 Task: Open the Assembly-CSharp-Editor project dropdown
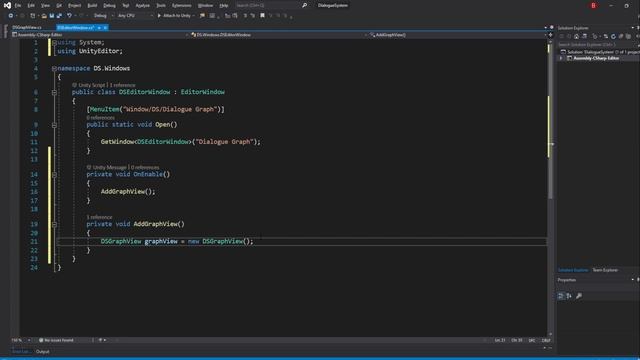click(x=100, y=35)
